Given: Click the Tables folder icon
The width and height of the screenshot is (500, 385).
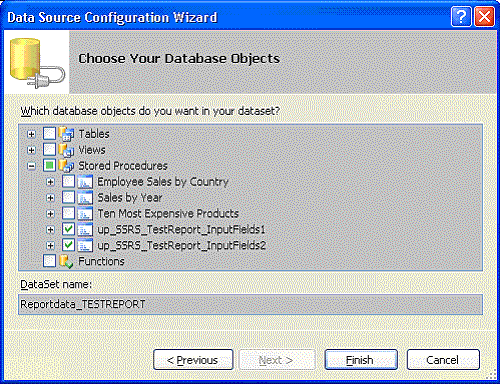Looking at the screenshot, I should [x=66, y=134].
